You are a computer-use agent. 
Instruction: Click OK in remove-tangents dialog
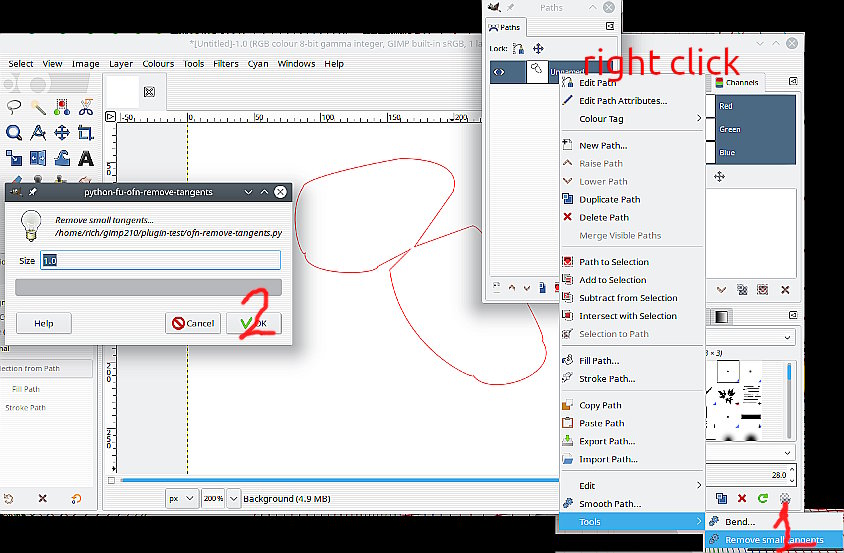coord(254,323)
